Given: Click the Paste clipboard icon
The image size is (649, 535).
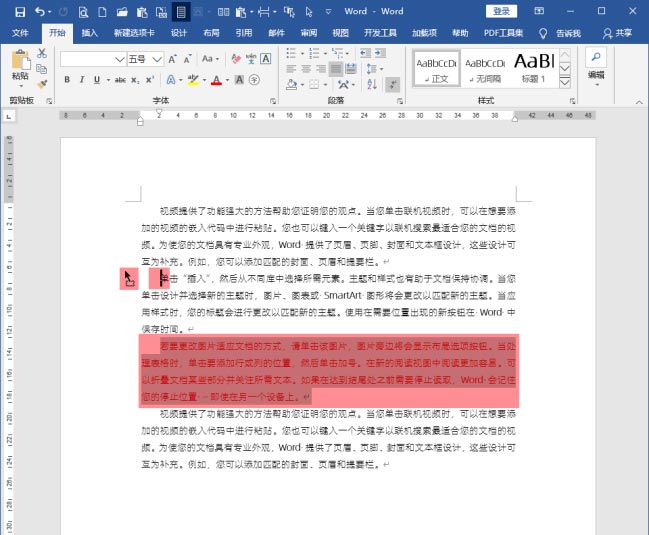Looking at the screenshot, I should coord(20,60).
